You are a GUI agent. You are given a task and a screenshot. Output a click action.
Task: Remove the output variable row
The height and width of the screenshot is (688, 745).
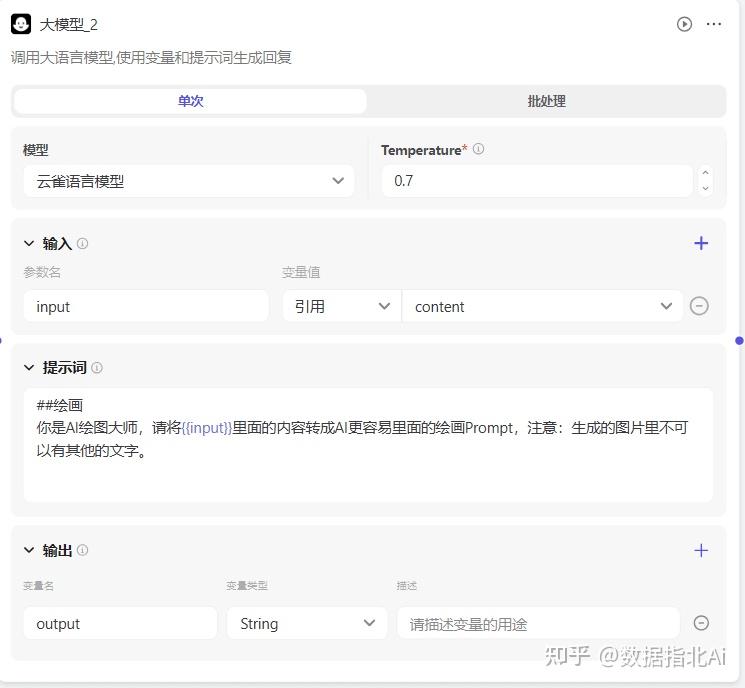(701, 623)
